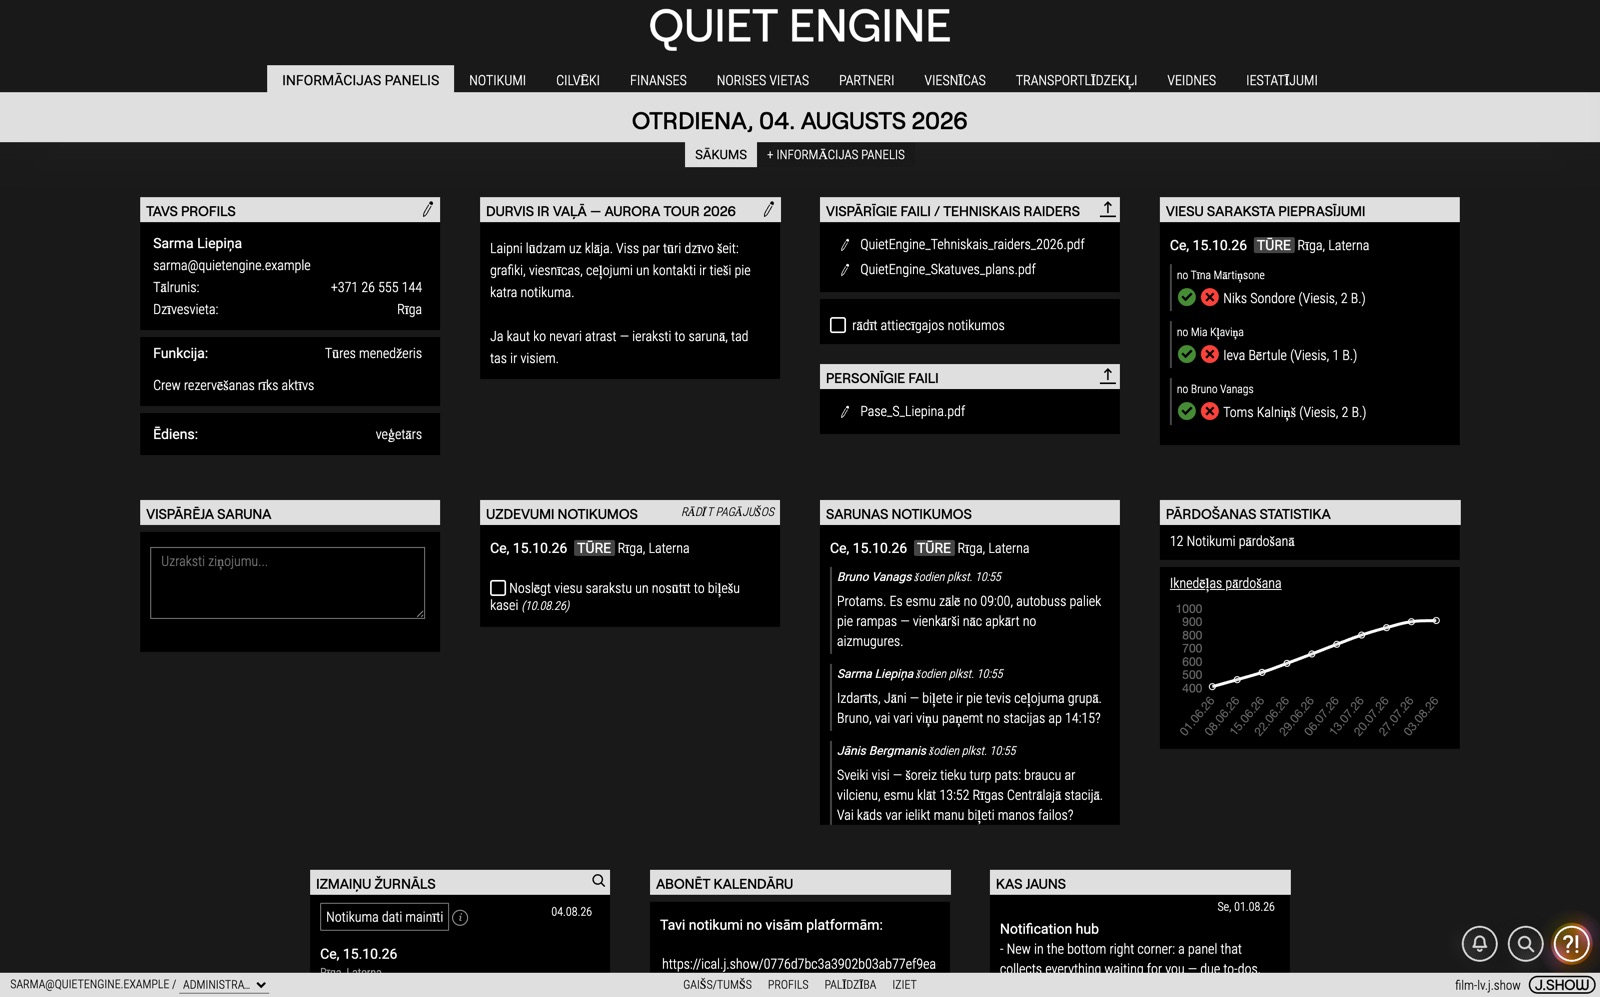Click Rādīt pagājušos in Uzdevumi panel
The width and height of the screenshot is (1600, 997).
[728, 512]
